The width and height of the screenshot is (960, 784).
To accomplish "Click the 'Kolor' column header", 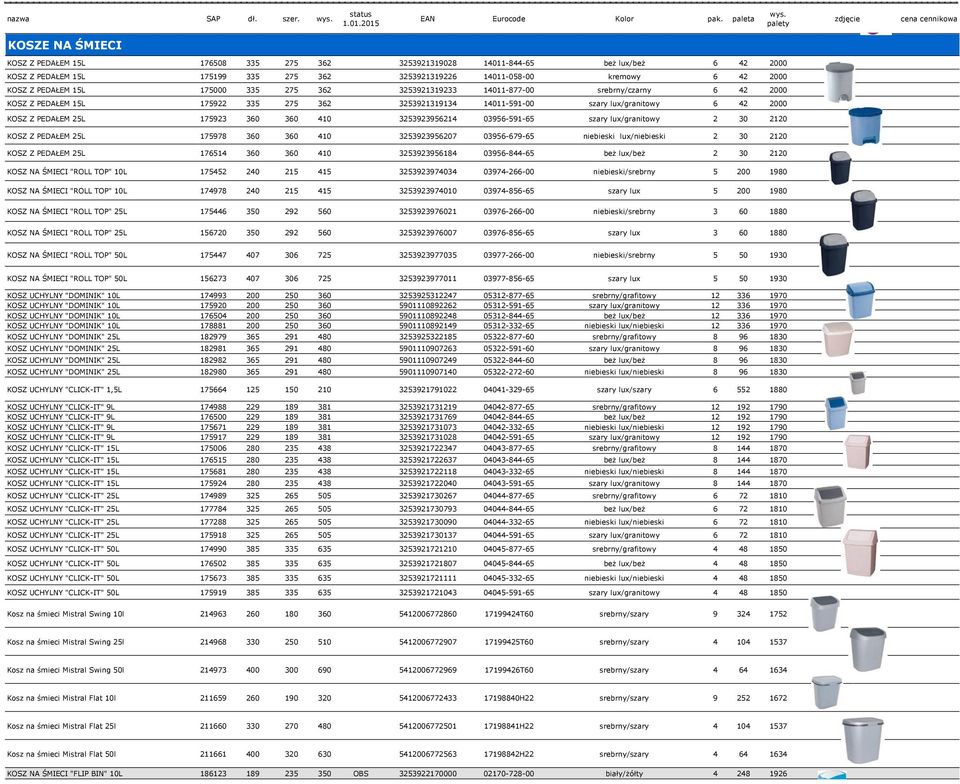I will pyautogui.click(x=624, y=19).
